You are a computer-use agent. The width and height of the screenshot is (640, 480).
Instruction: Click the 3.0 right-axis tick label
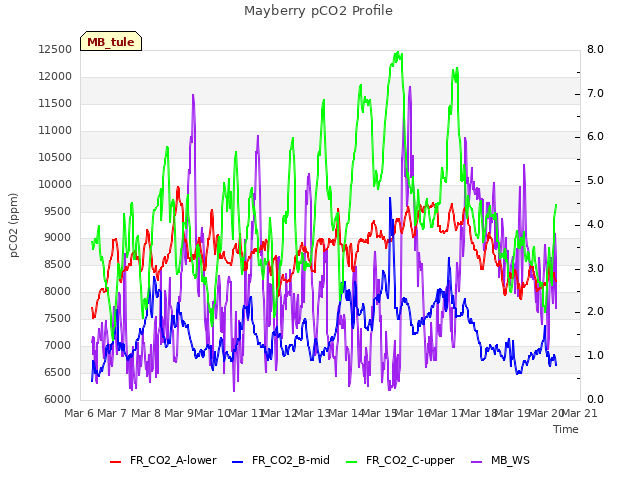tap(596, 269)
